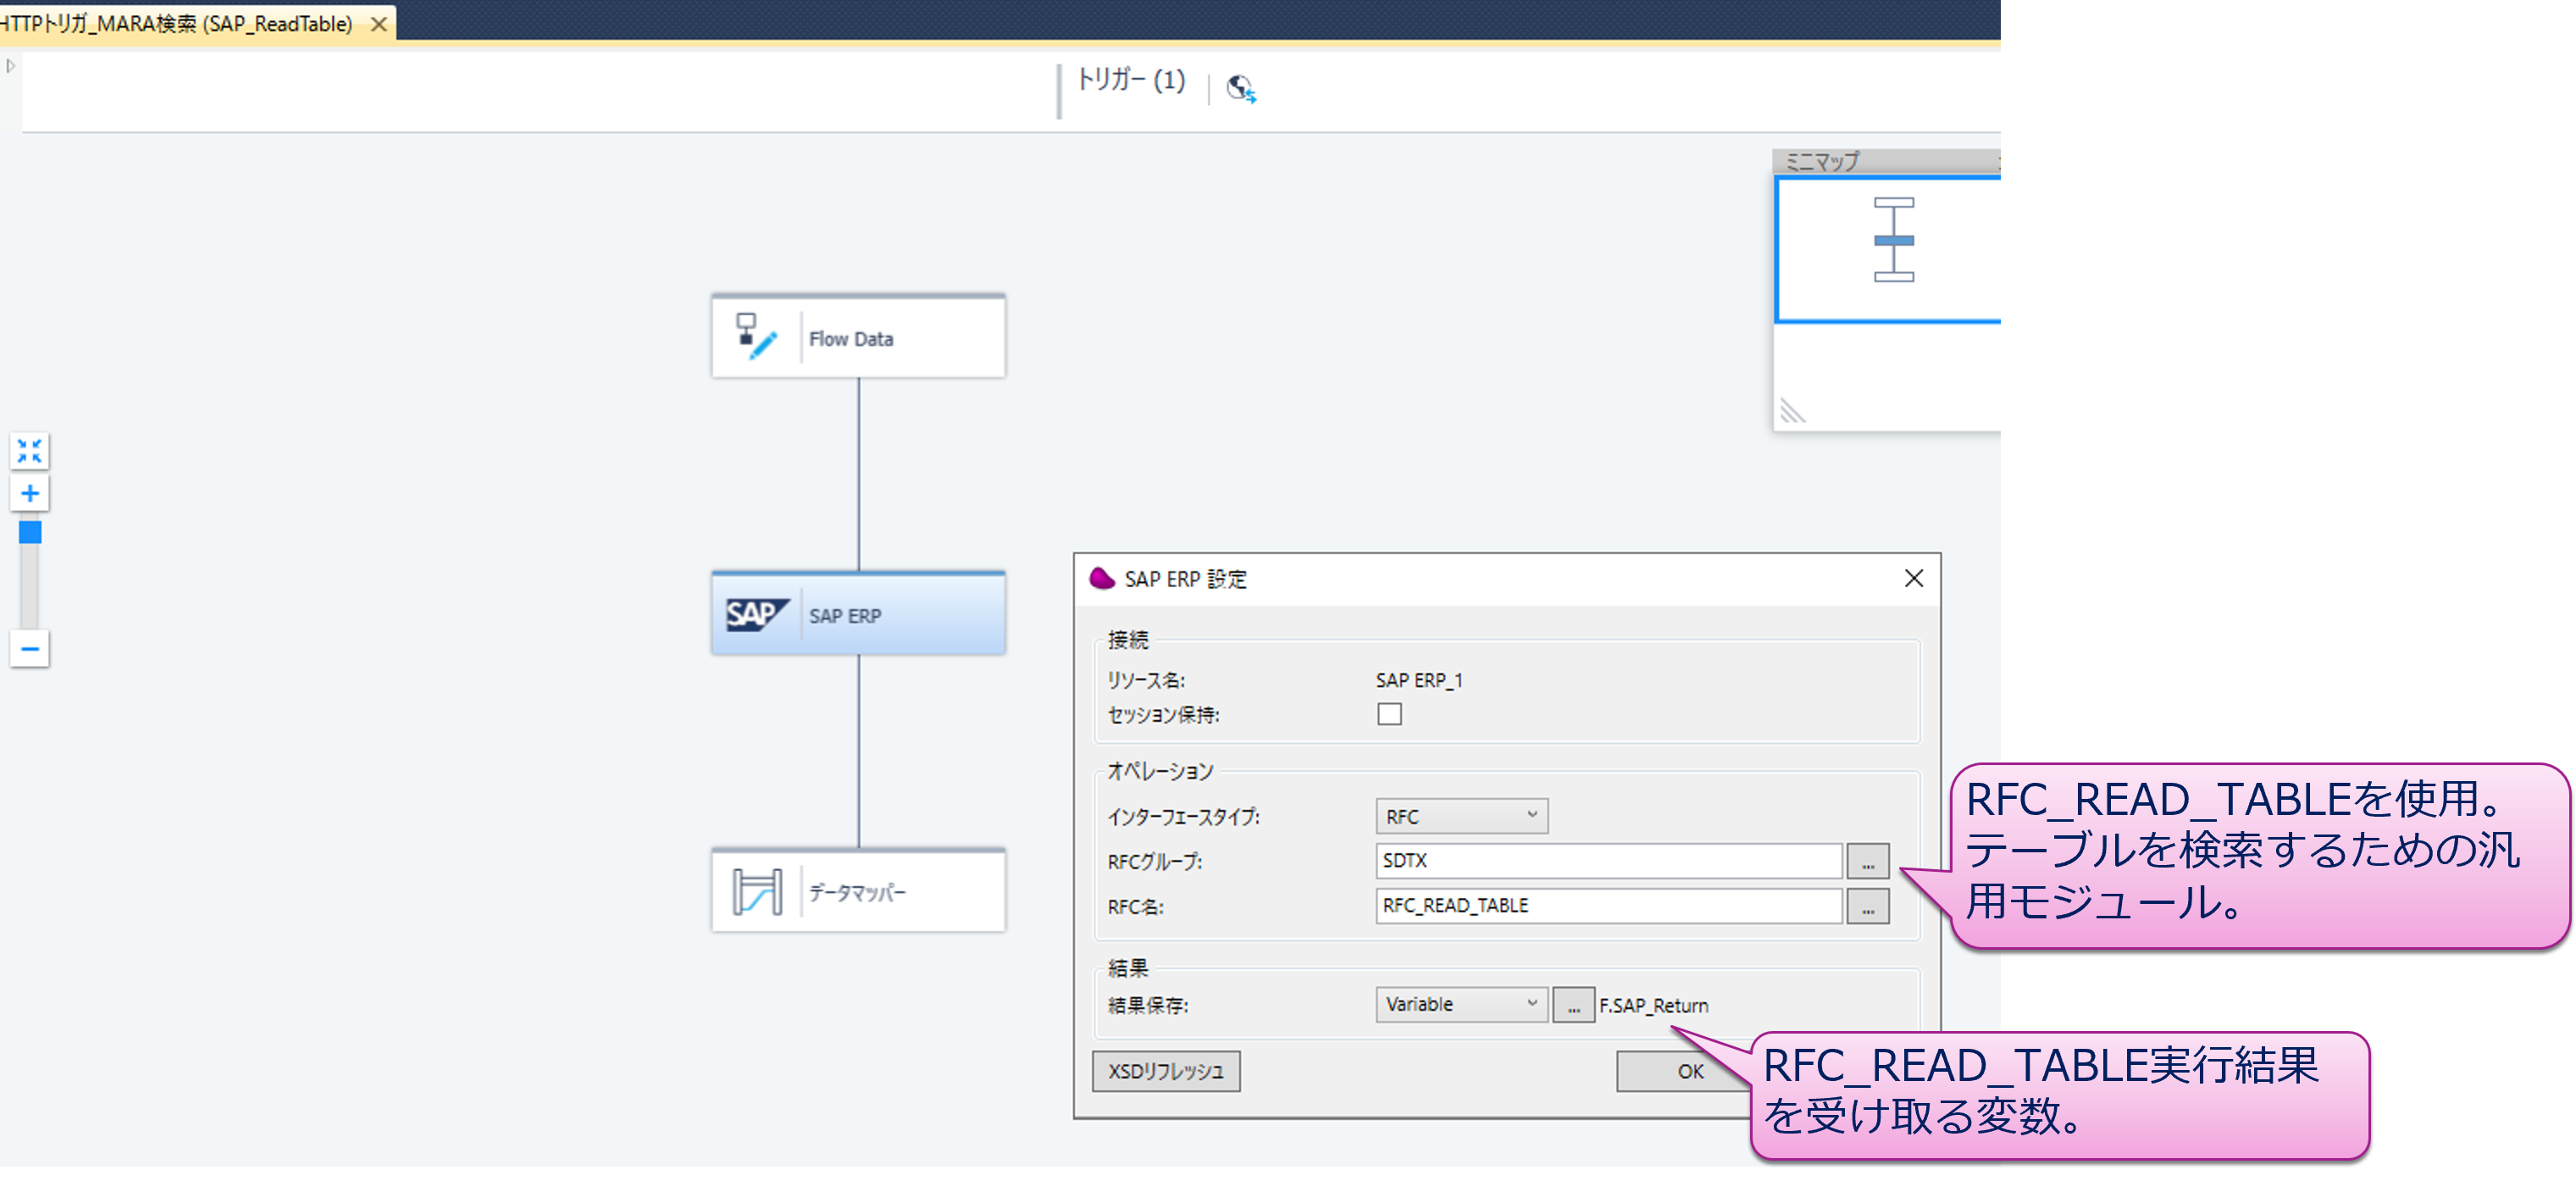Select the SAP ERP node logo
2576x1181 pixels.
click(x=757, y=614)
